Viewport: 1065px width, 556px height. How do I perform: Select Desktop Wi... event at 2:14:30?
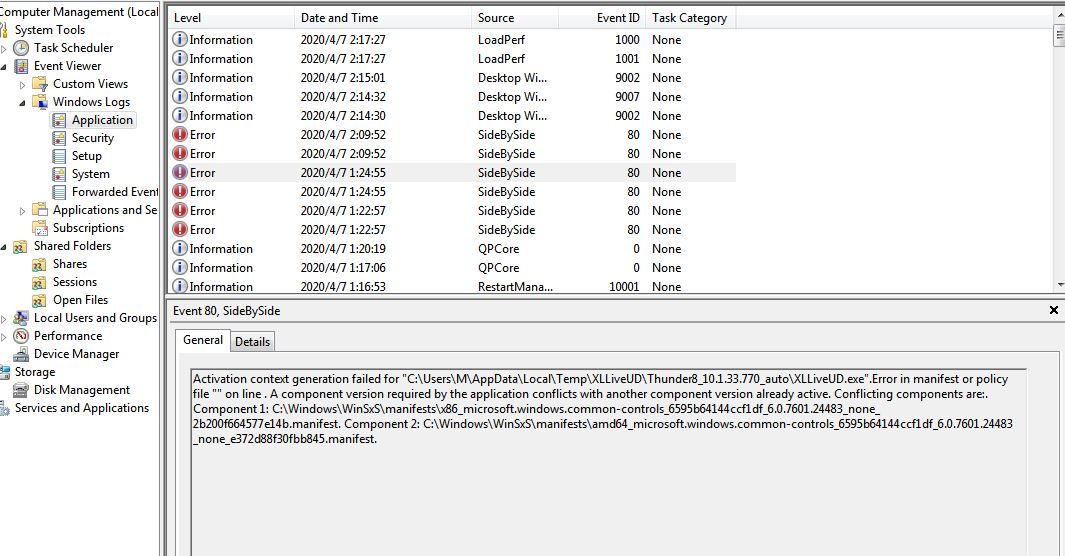(452, 115)
